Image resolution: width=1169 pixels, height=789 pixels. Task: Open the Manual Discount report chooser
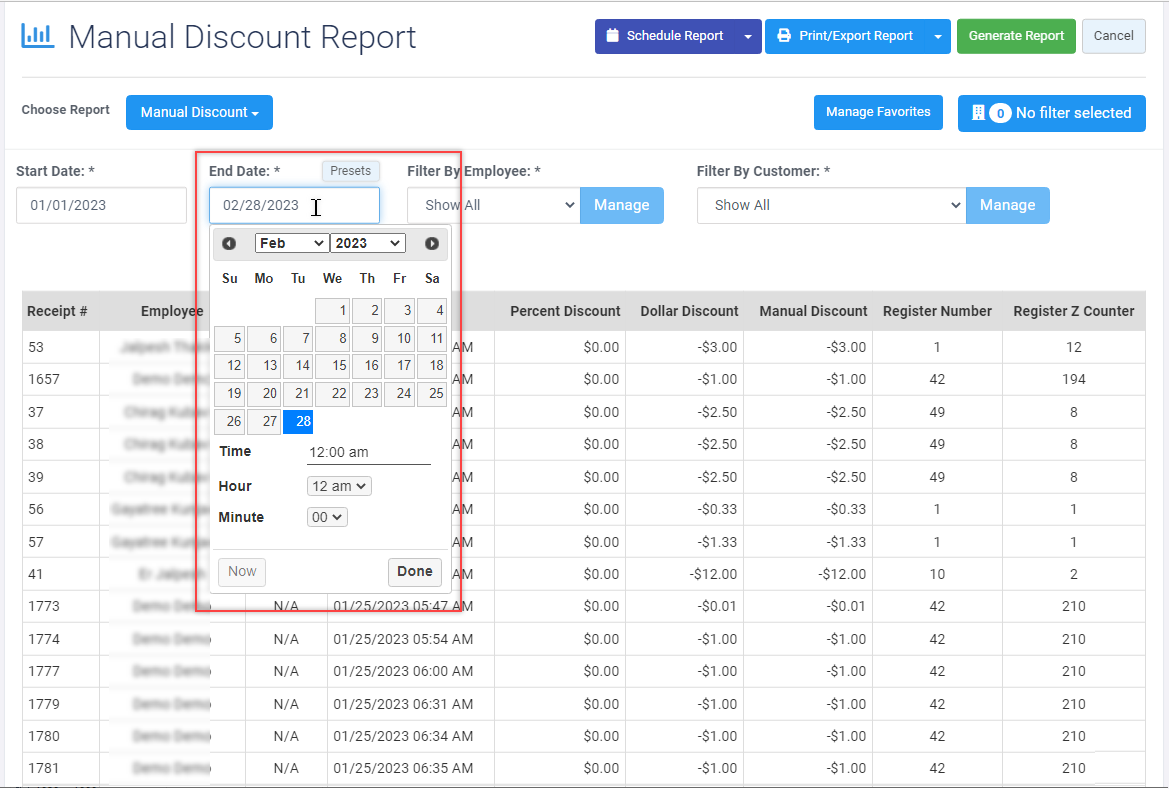pyautogui.click(x=199, y=112)
